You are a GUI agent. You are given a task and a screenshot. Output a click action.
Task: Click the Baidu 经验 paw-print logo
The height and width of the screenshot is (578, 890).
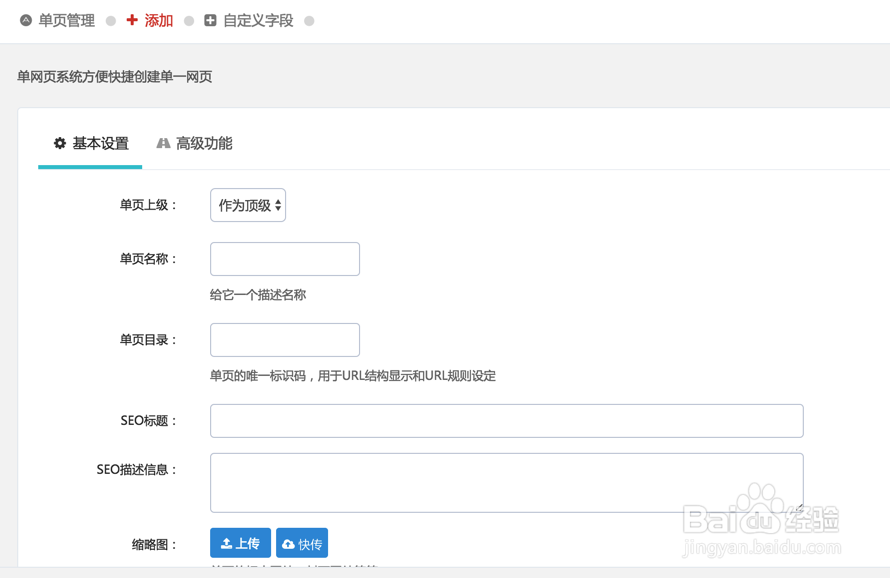760,513
